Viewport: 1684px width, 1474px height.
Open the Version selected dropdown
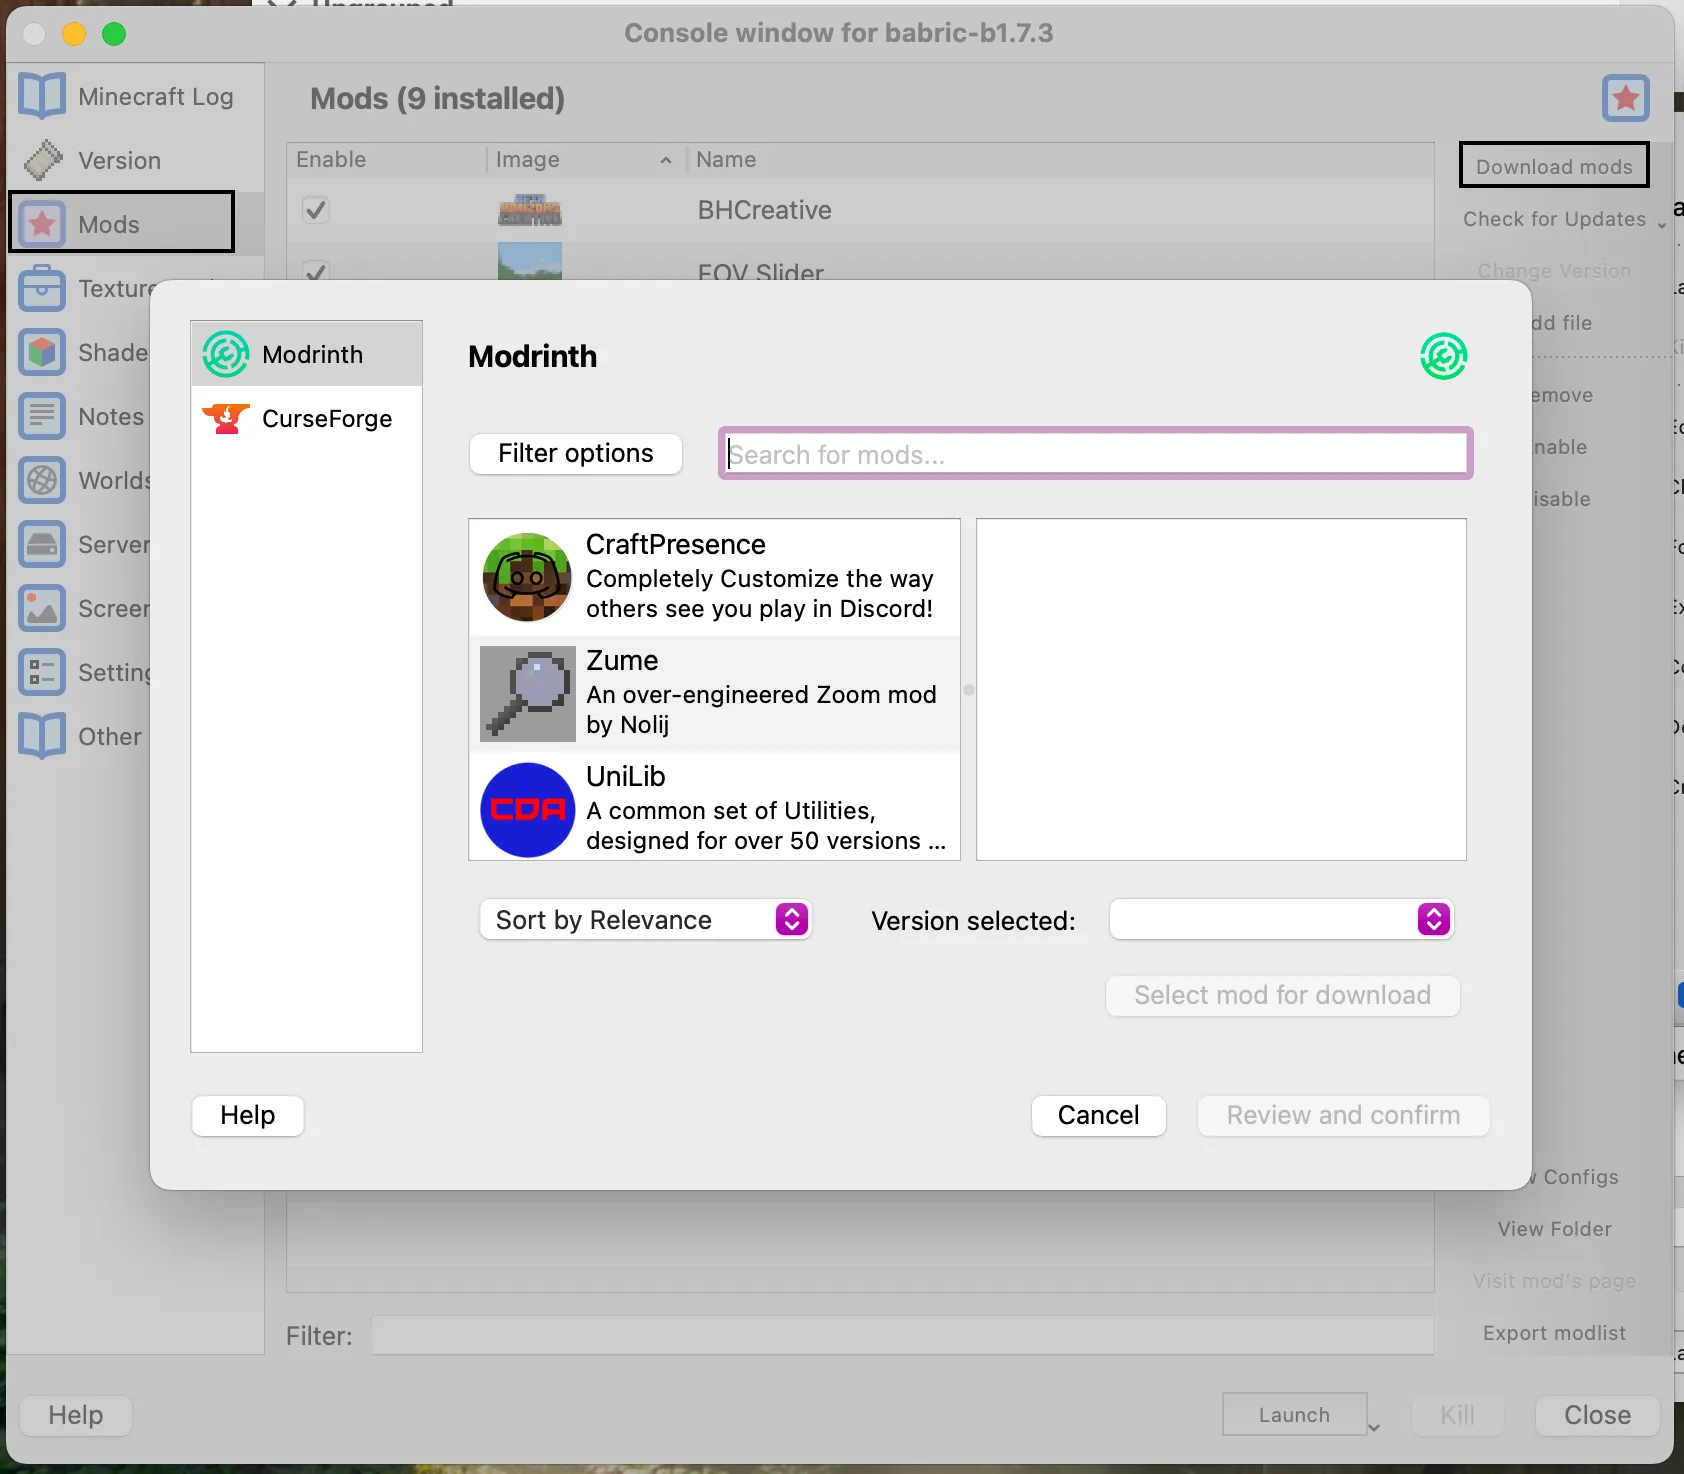(1281, 920)
